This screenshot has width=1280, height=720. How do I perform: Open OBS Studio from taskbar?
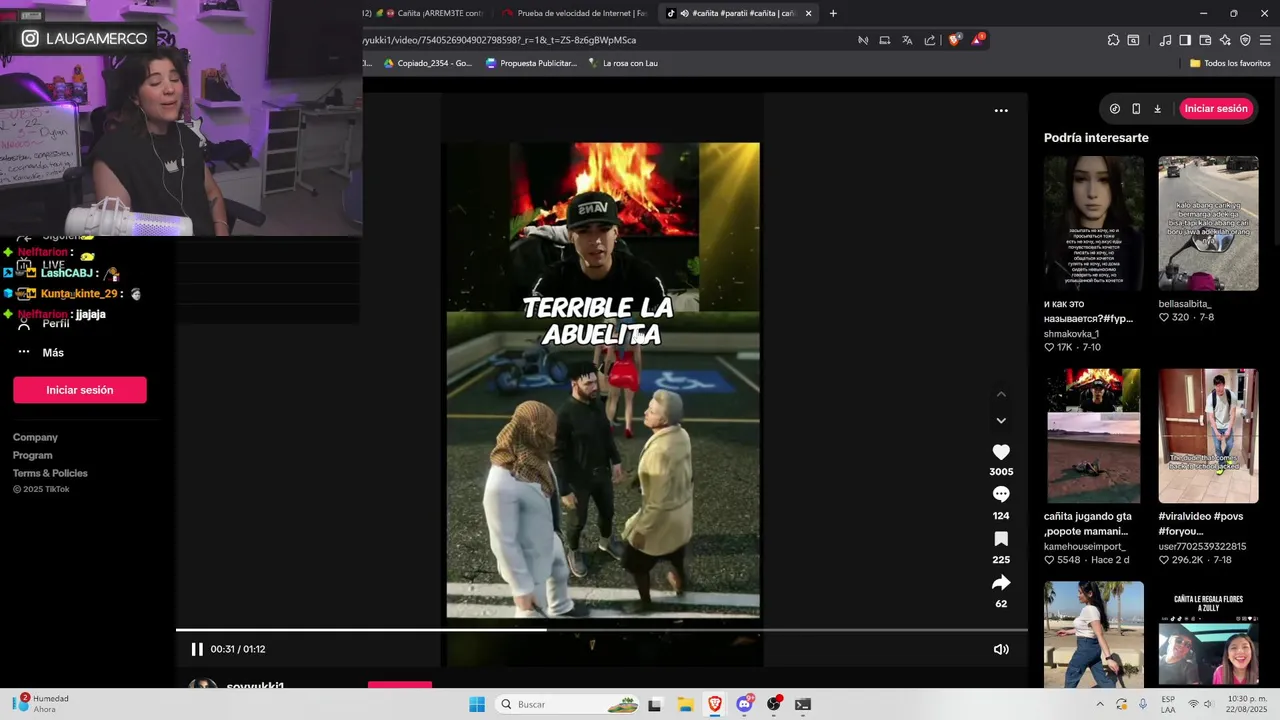click(x=774, y=704)
